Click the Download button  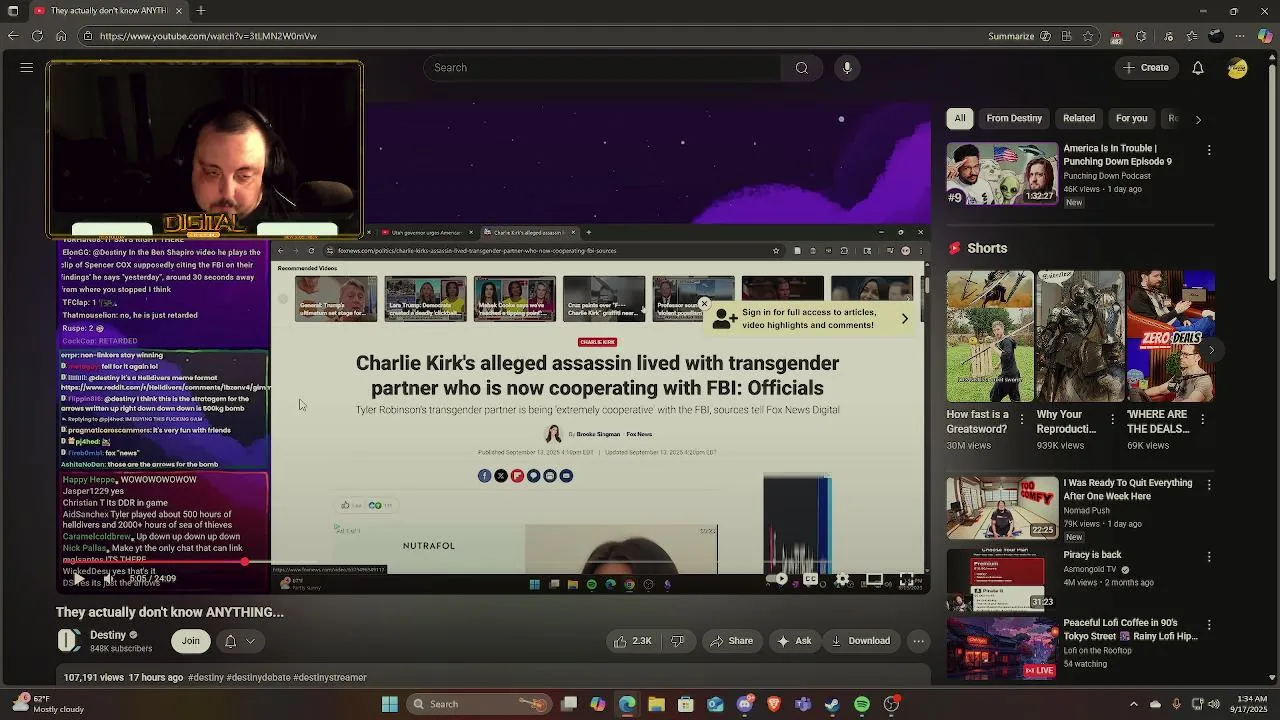point(860,641)
